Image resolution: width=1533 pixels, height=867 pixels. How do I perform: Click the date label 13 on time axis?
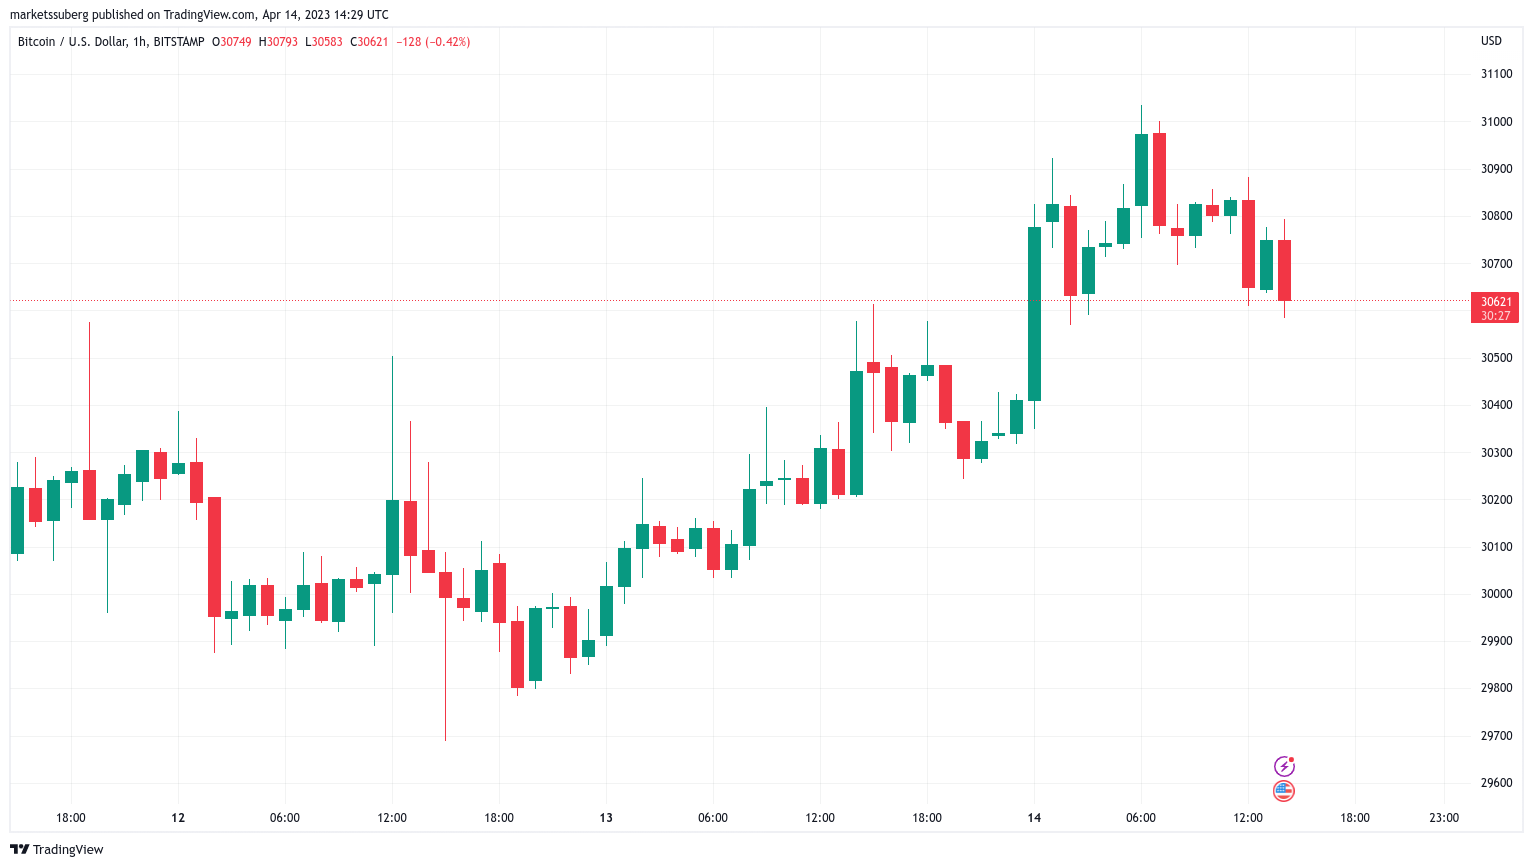606,818
